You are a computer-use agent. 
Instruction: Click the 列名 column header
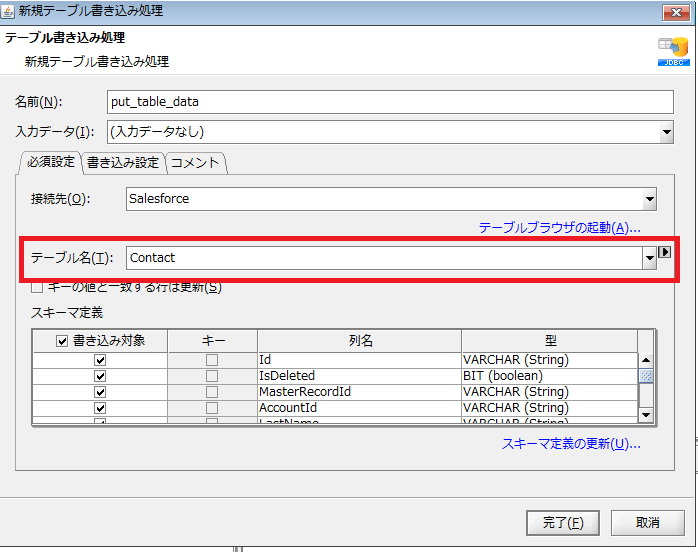click(360, 341)
